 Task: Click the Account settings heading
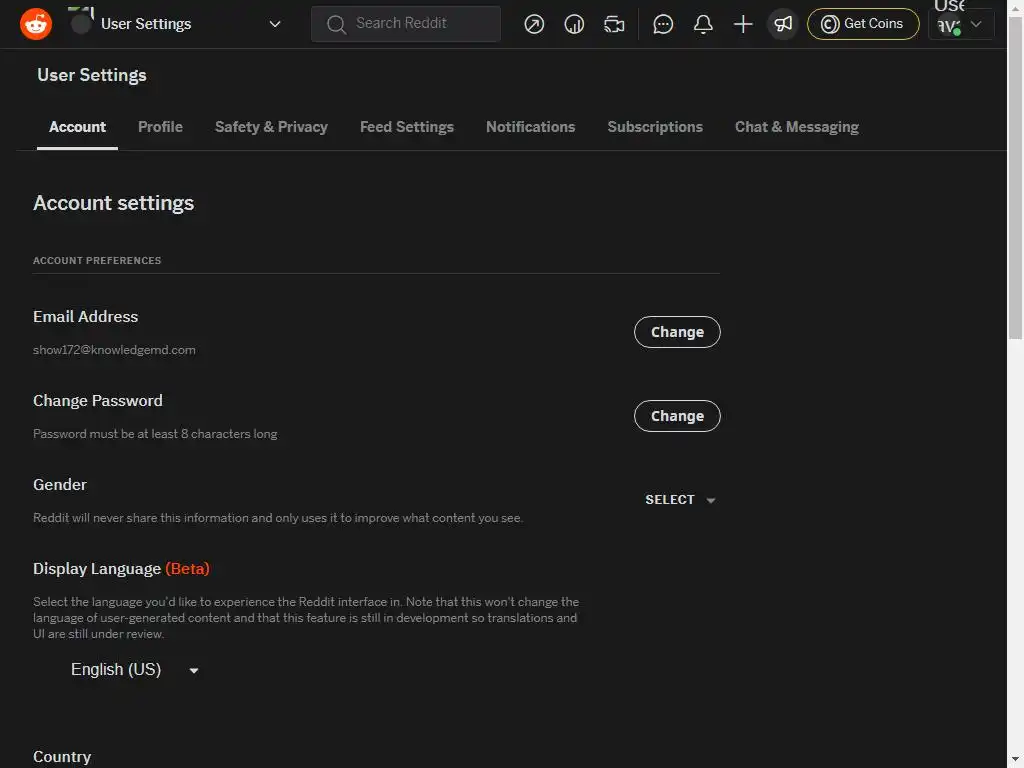tap(114, 203)
